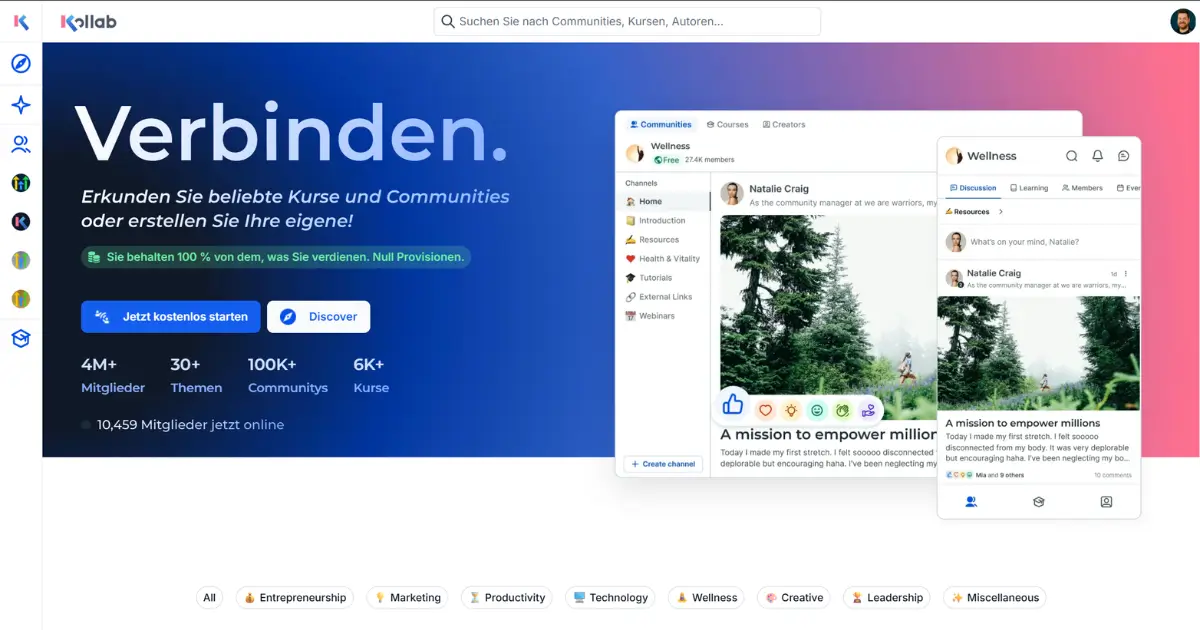Add the heart reaction to Natalie's post

765,409
